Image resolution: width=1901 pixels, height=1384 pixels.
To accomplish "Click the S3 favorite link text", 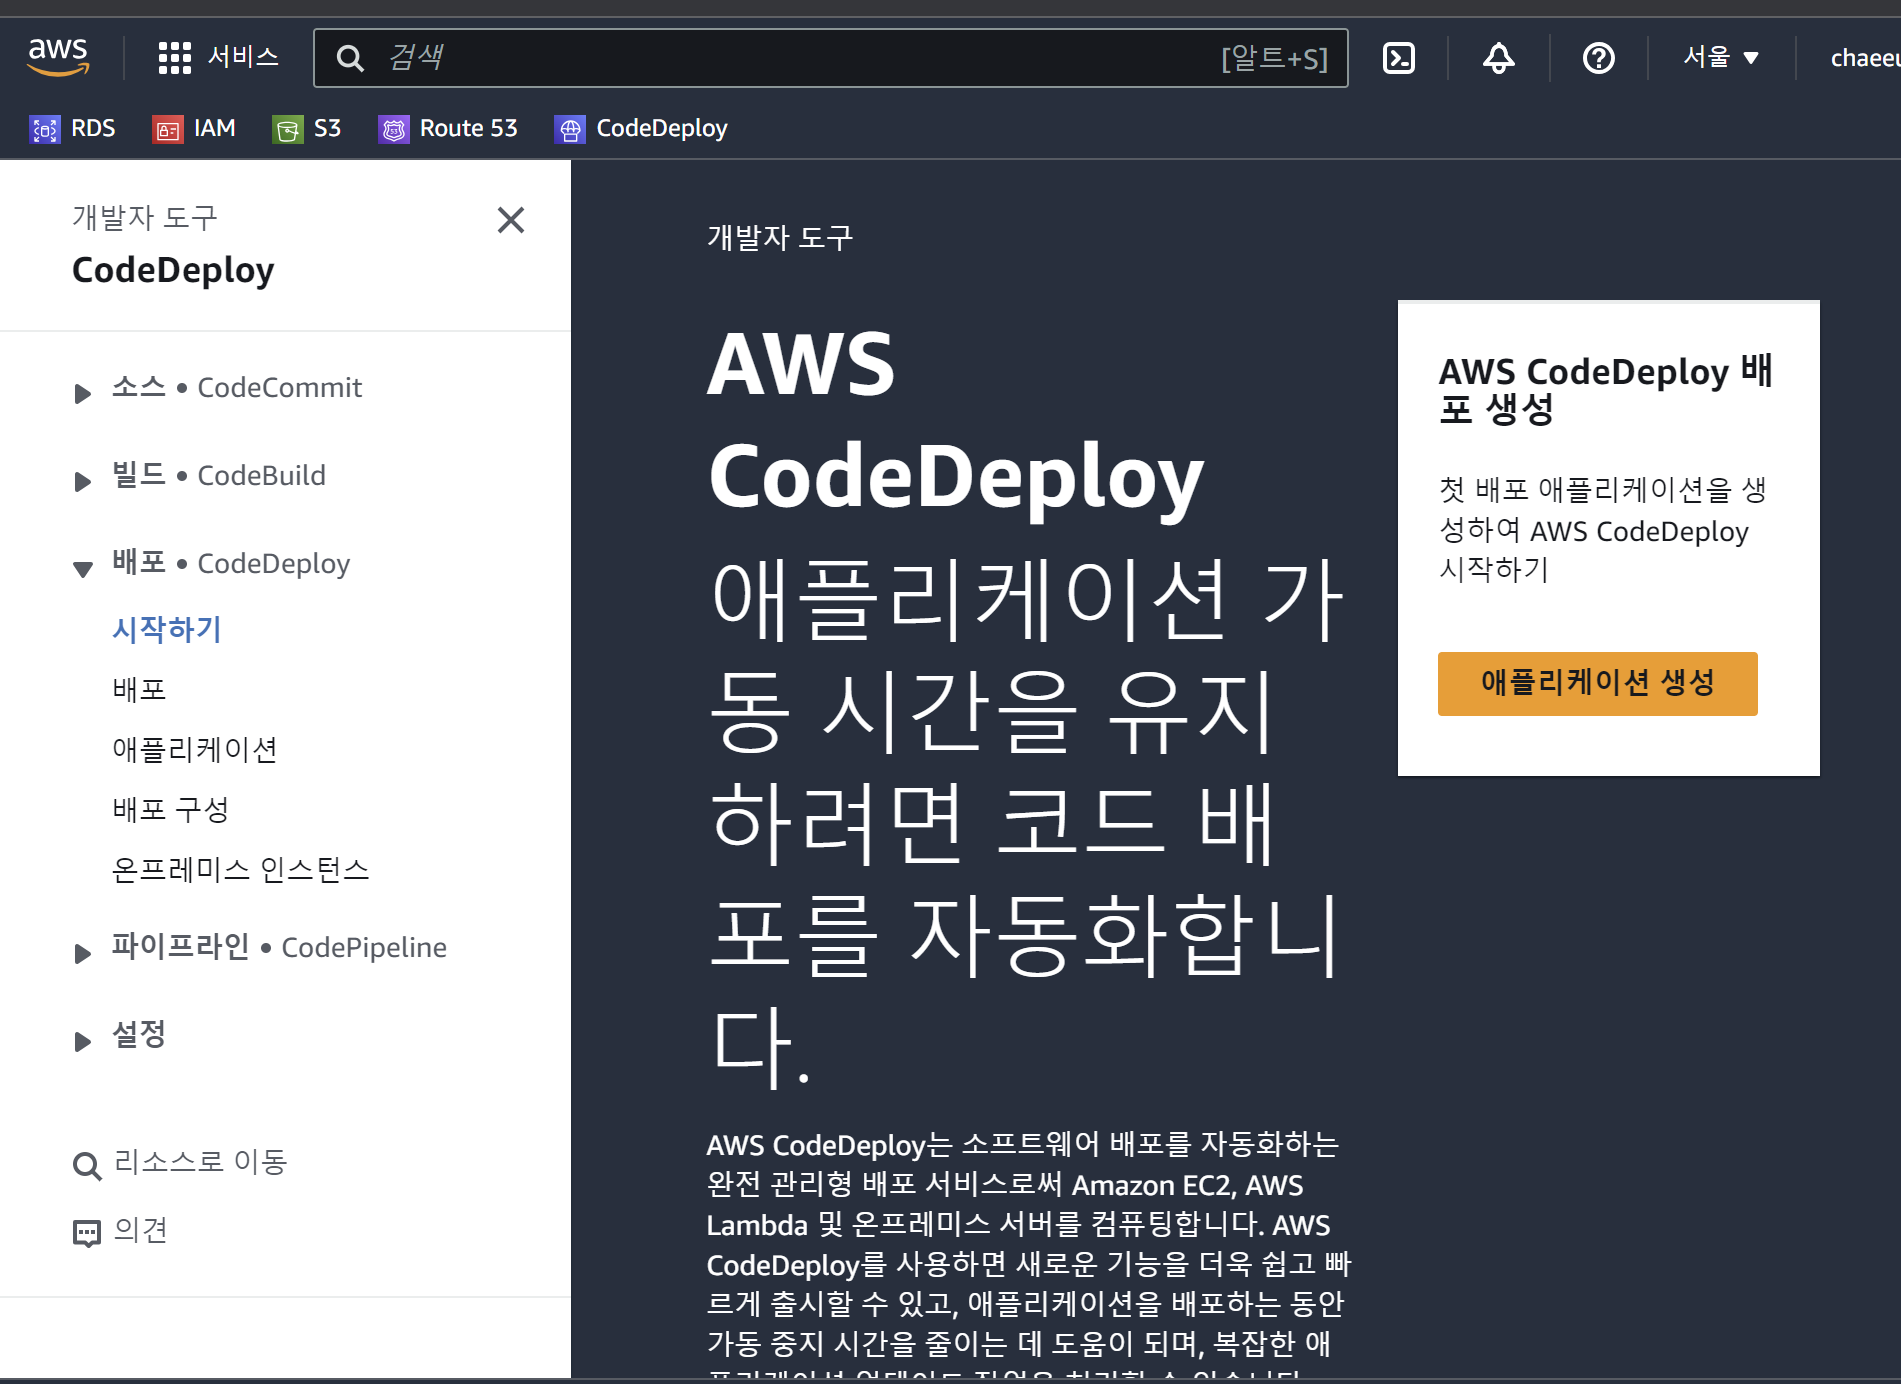I will pos(328,129).
